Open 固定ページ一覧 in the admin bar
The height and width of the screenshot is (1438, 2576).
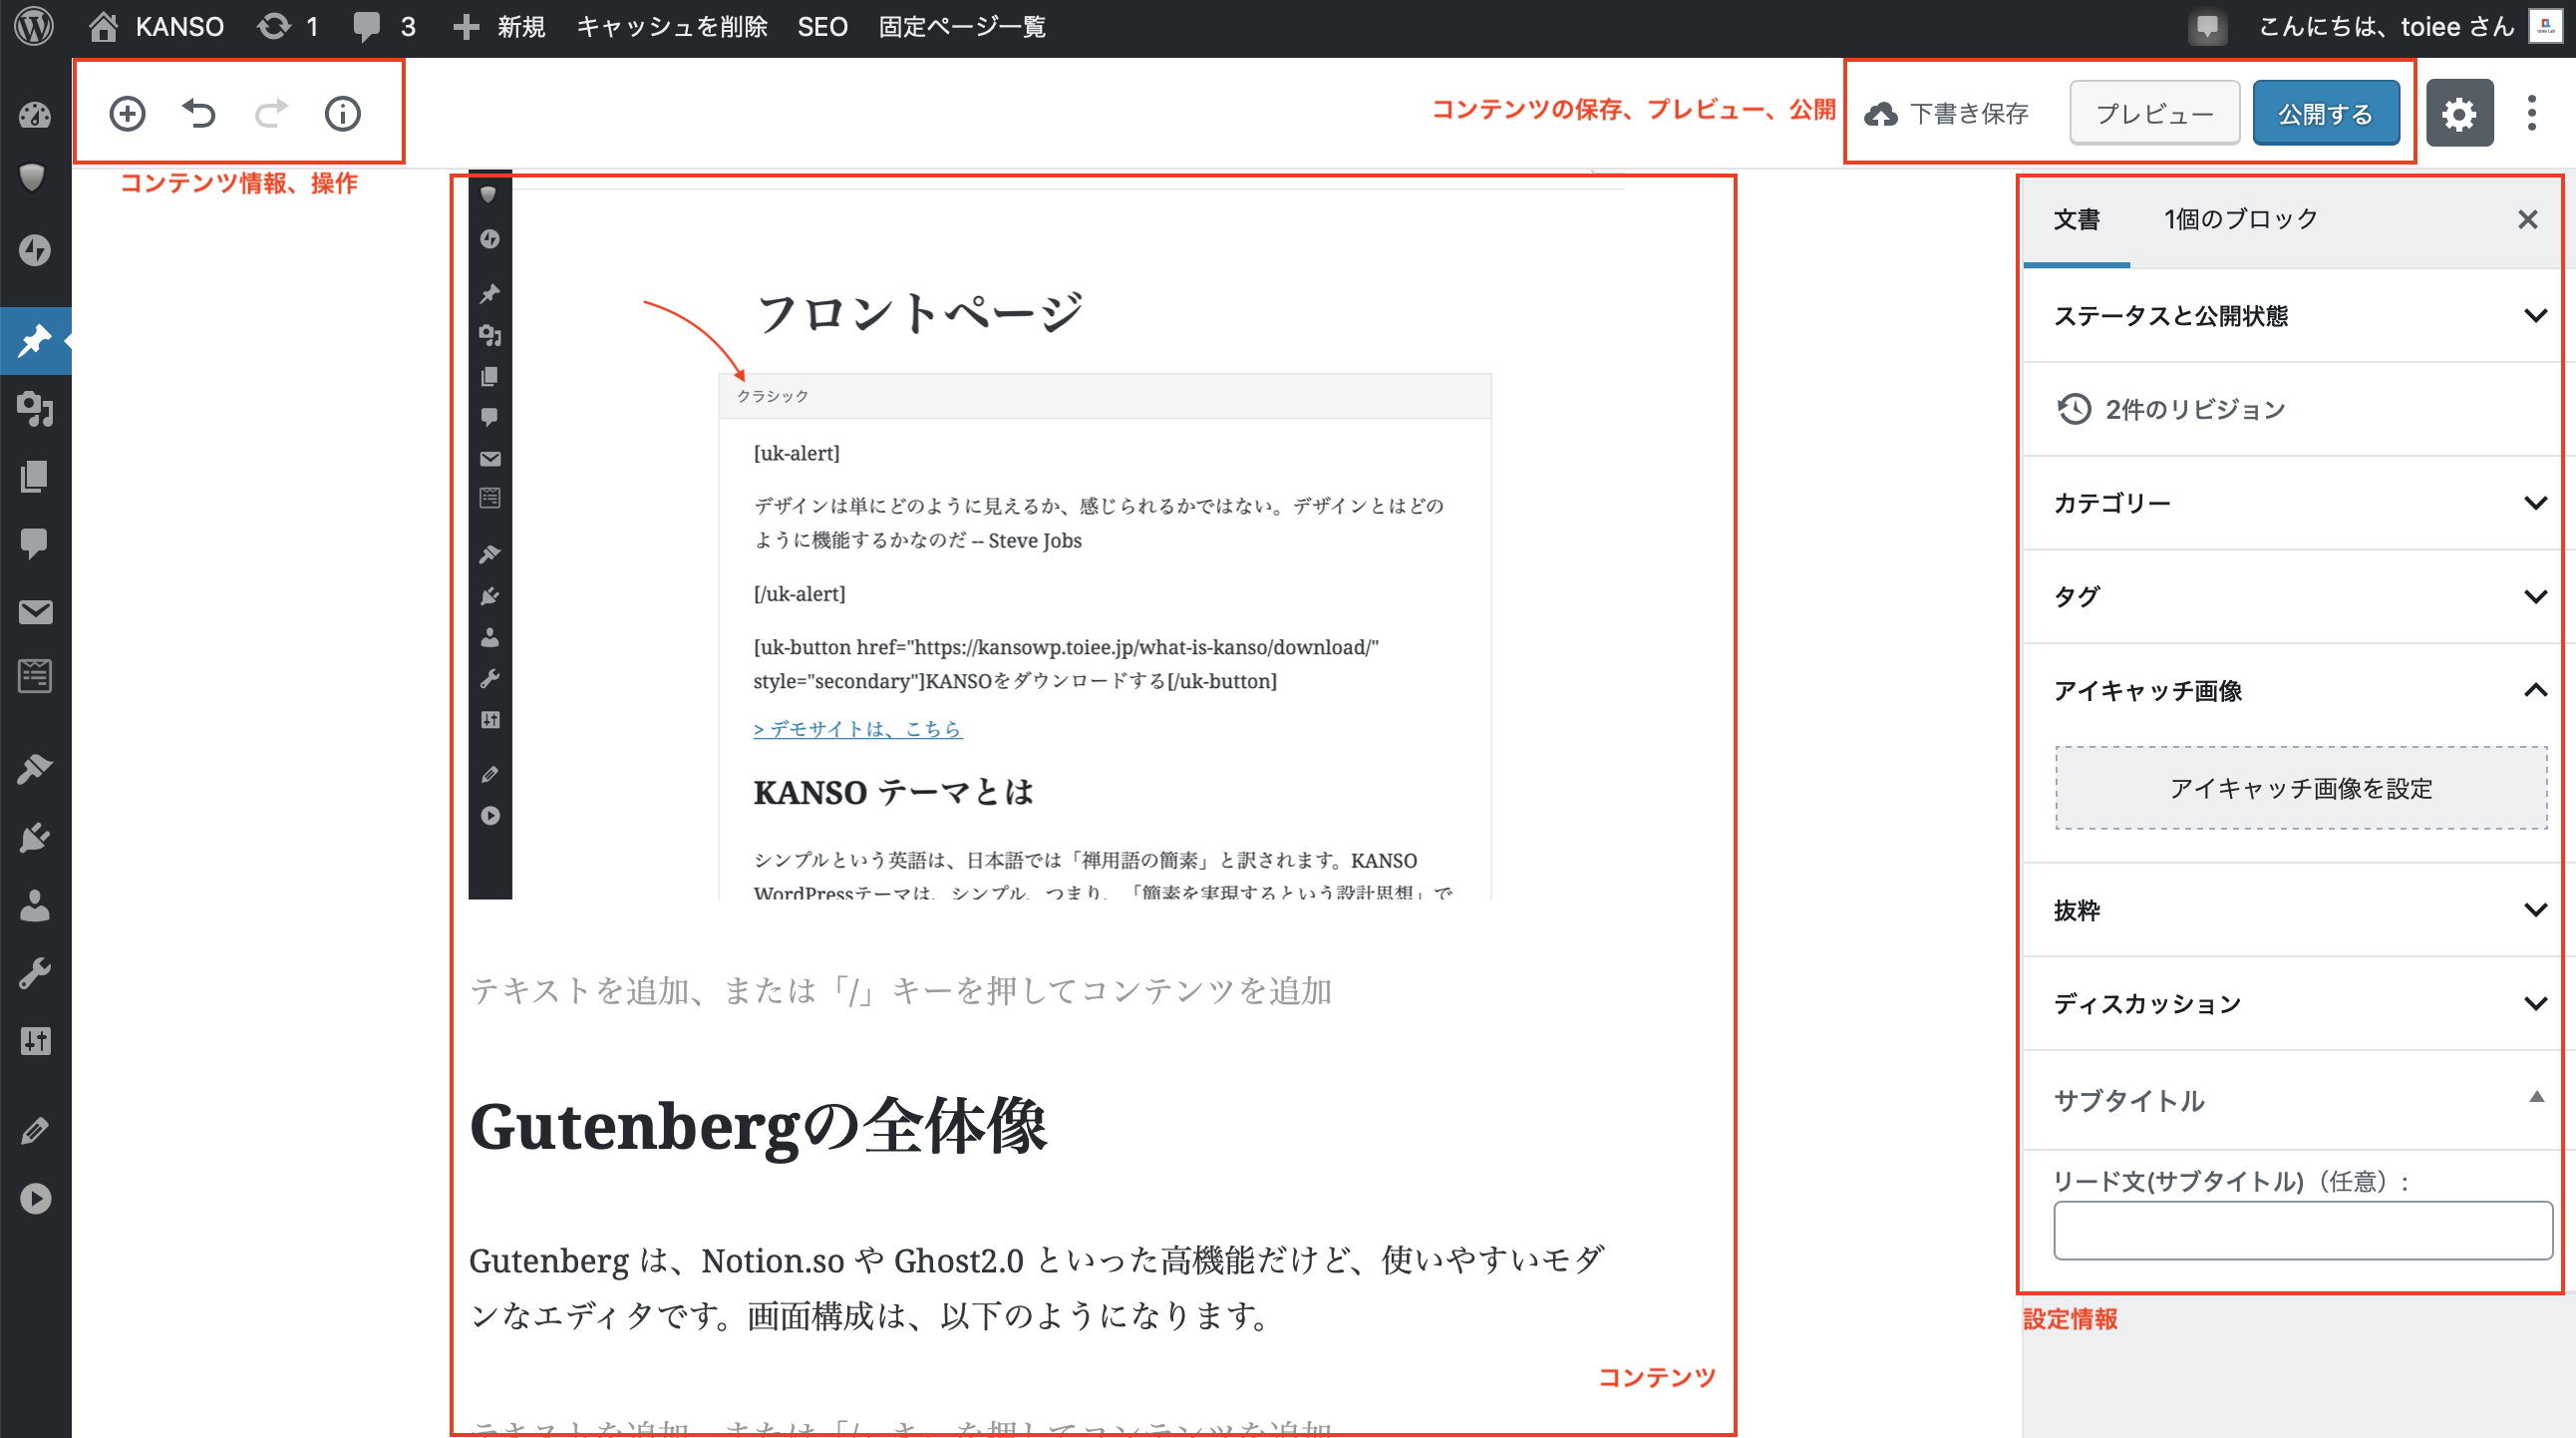click(x=962, y=27)
